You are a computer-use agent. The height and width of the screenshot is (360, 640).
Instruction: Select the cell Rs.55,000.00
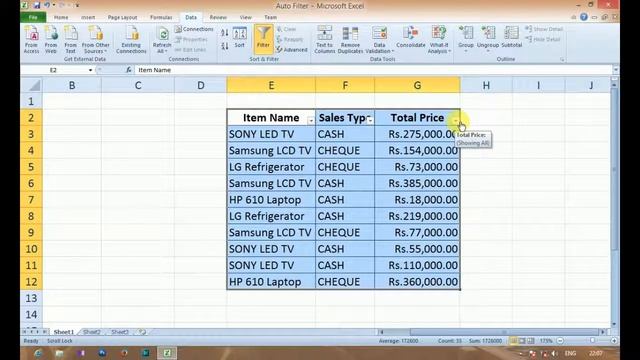click(417, 249)
